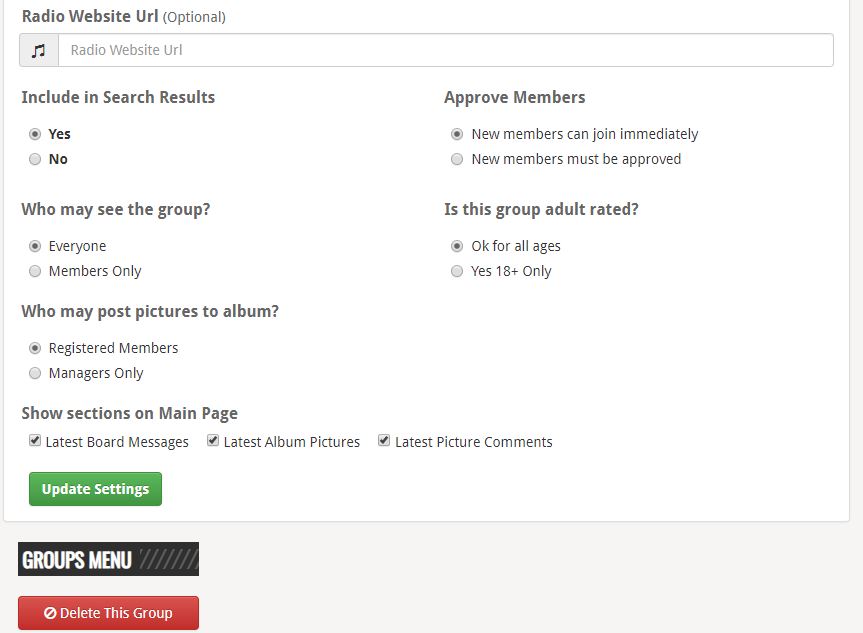Toggle Latest Picture Comments checkbox

pos(384,441)
